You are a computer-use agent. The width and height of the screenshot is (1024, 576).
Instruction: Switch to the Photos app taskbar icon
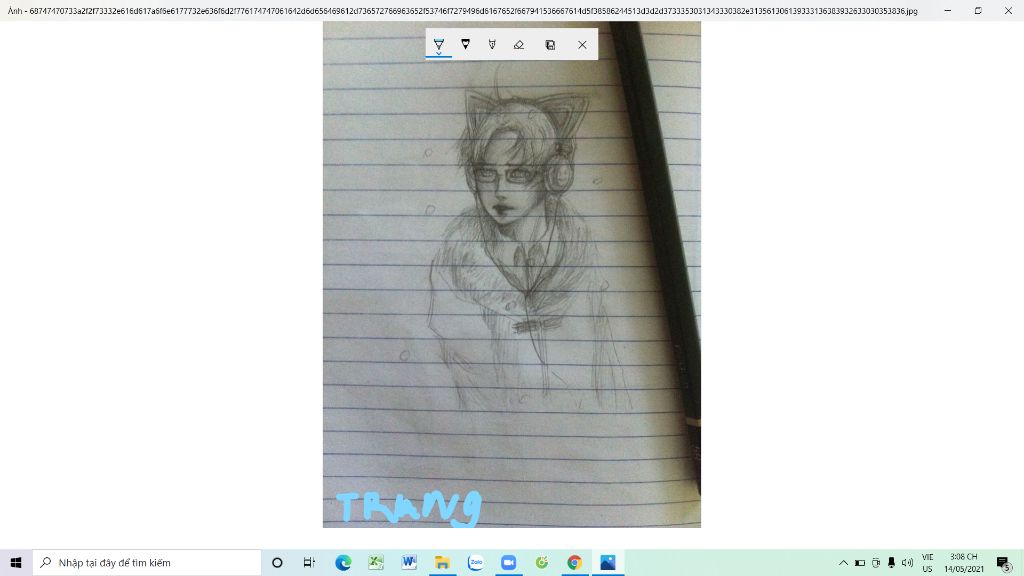click(x=608, y=562)
